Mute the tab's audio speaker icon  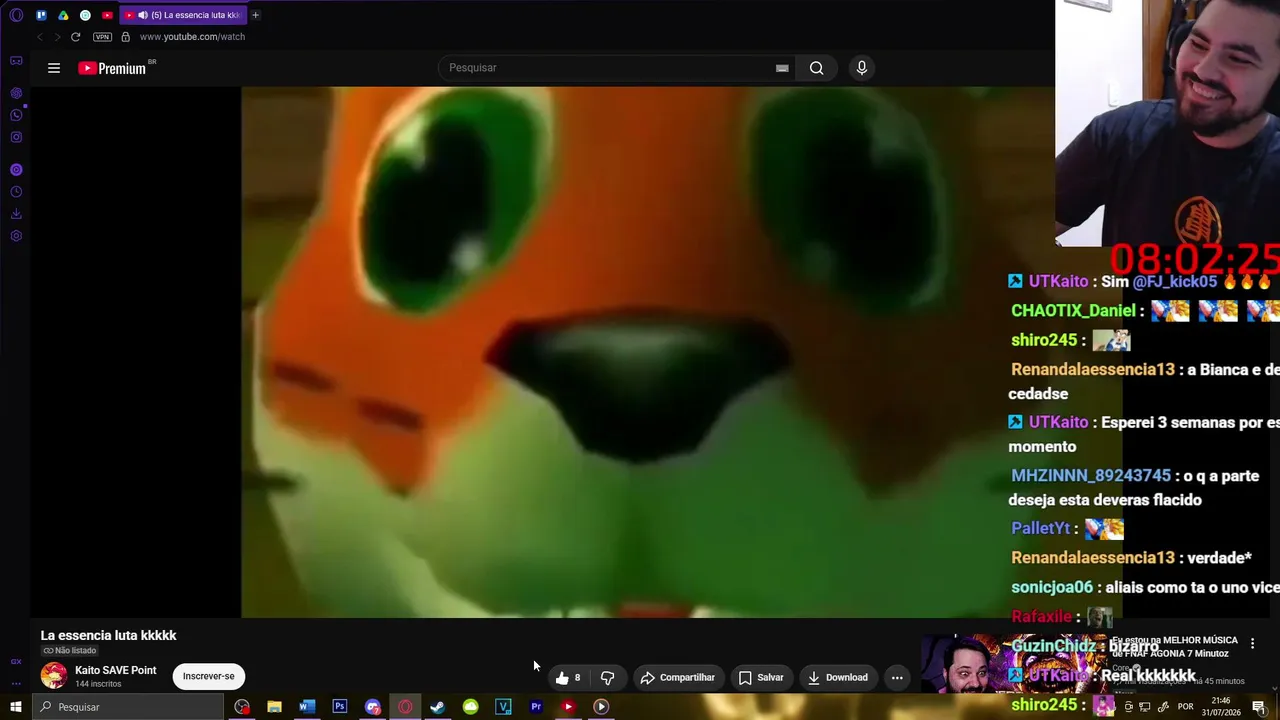tap(143, 15)
